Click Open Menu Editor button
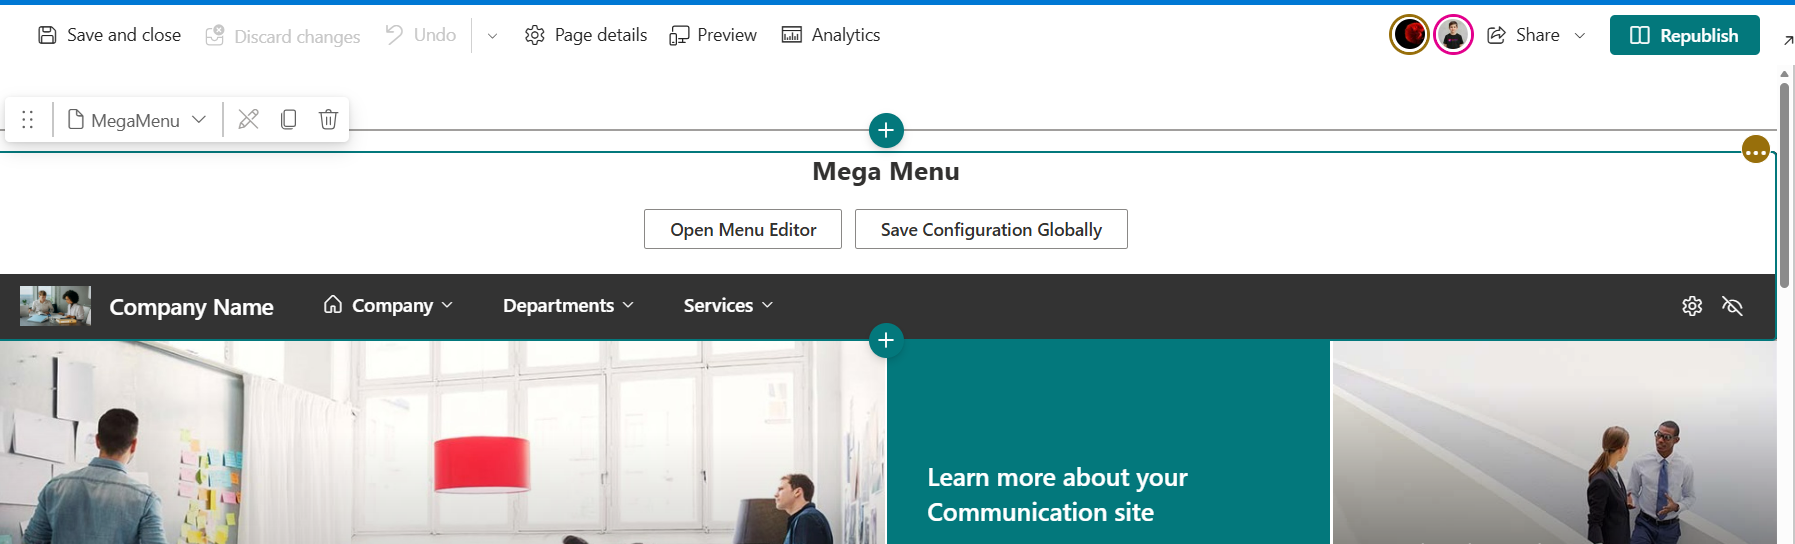Viewport: 1795px width, 544px height. [743, 229]
